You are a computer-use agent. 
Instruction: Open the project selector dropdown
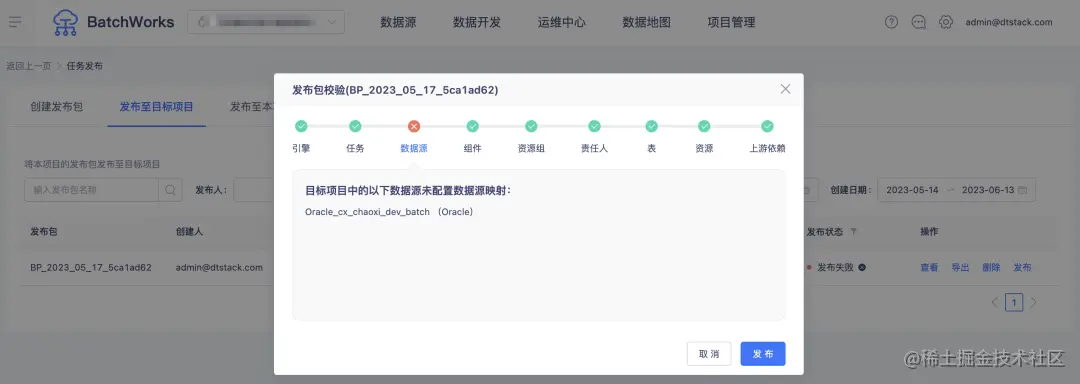266,22
